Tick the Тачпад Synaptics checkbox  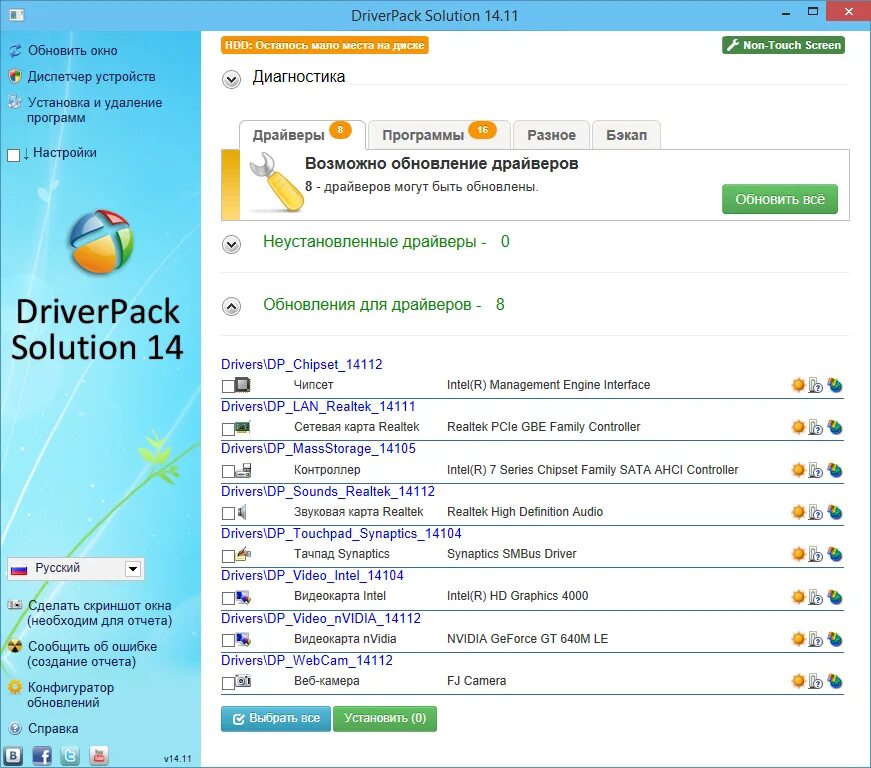[228, 556]
